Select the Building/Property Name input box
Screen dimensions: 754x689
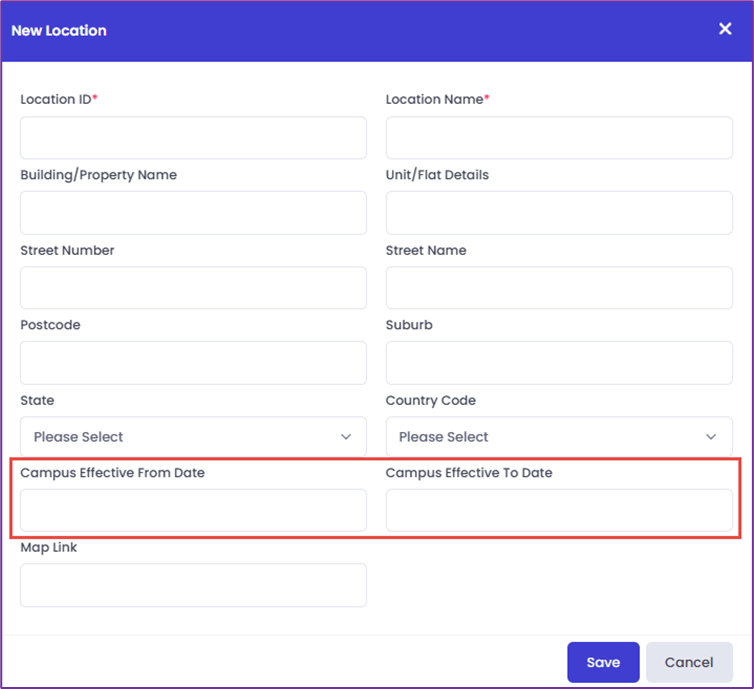[193, 213]
